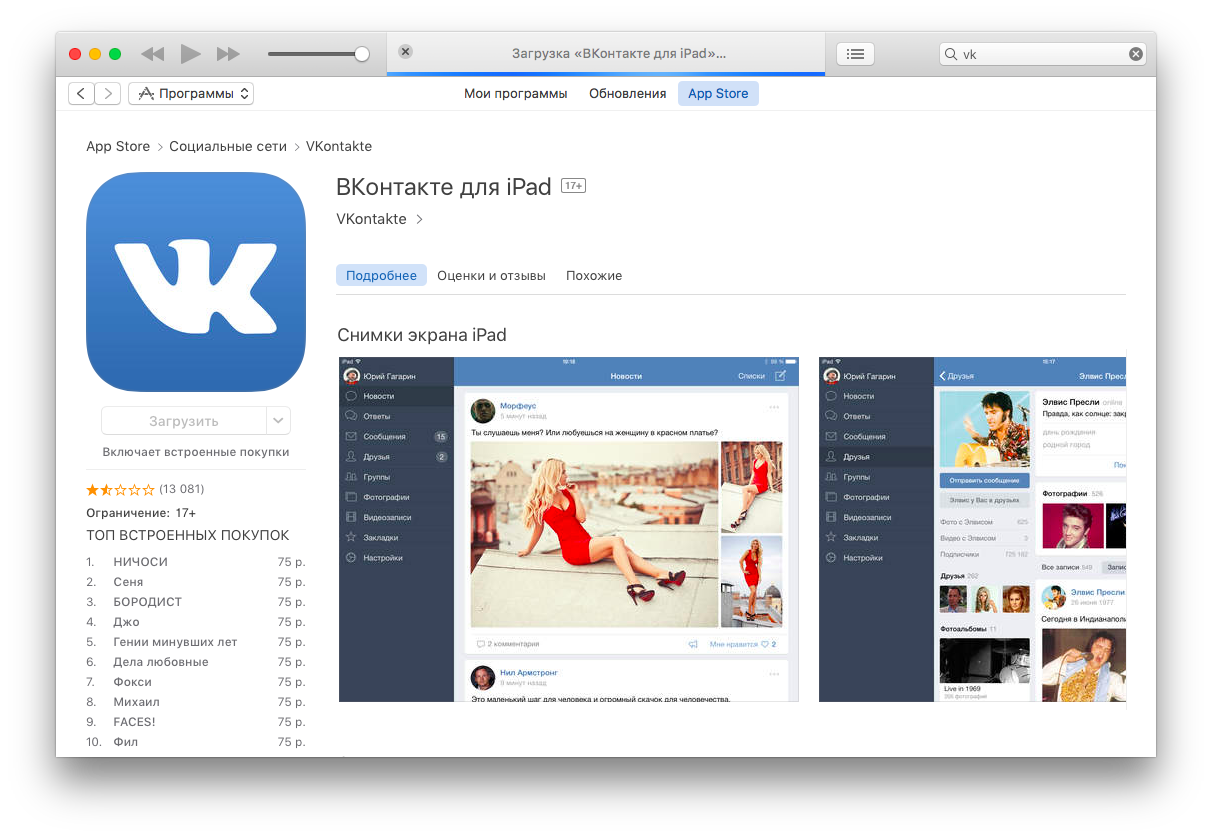
Task: Open the Похожие tab
Action: point(594,275)
